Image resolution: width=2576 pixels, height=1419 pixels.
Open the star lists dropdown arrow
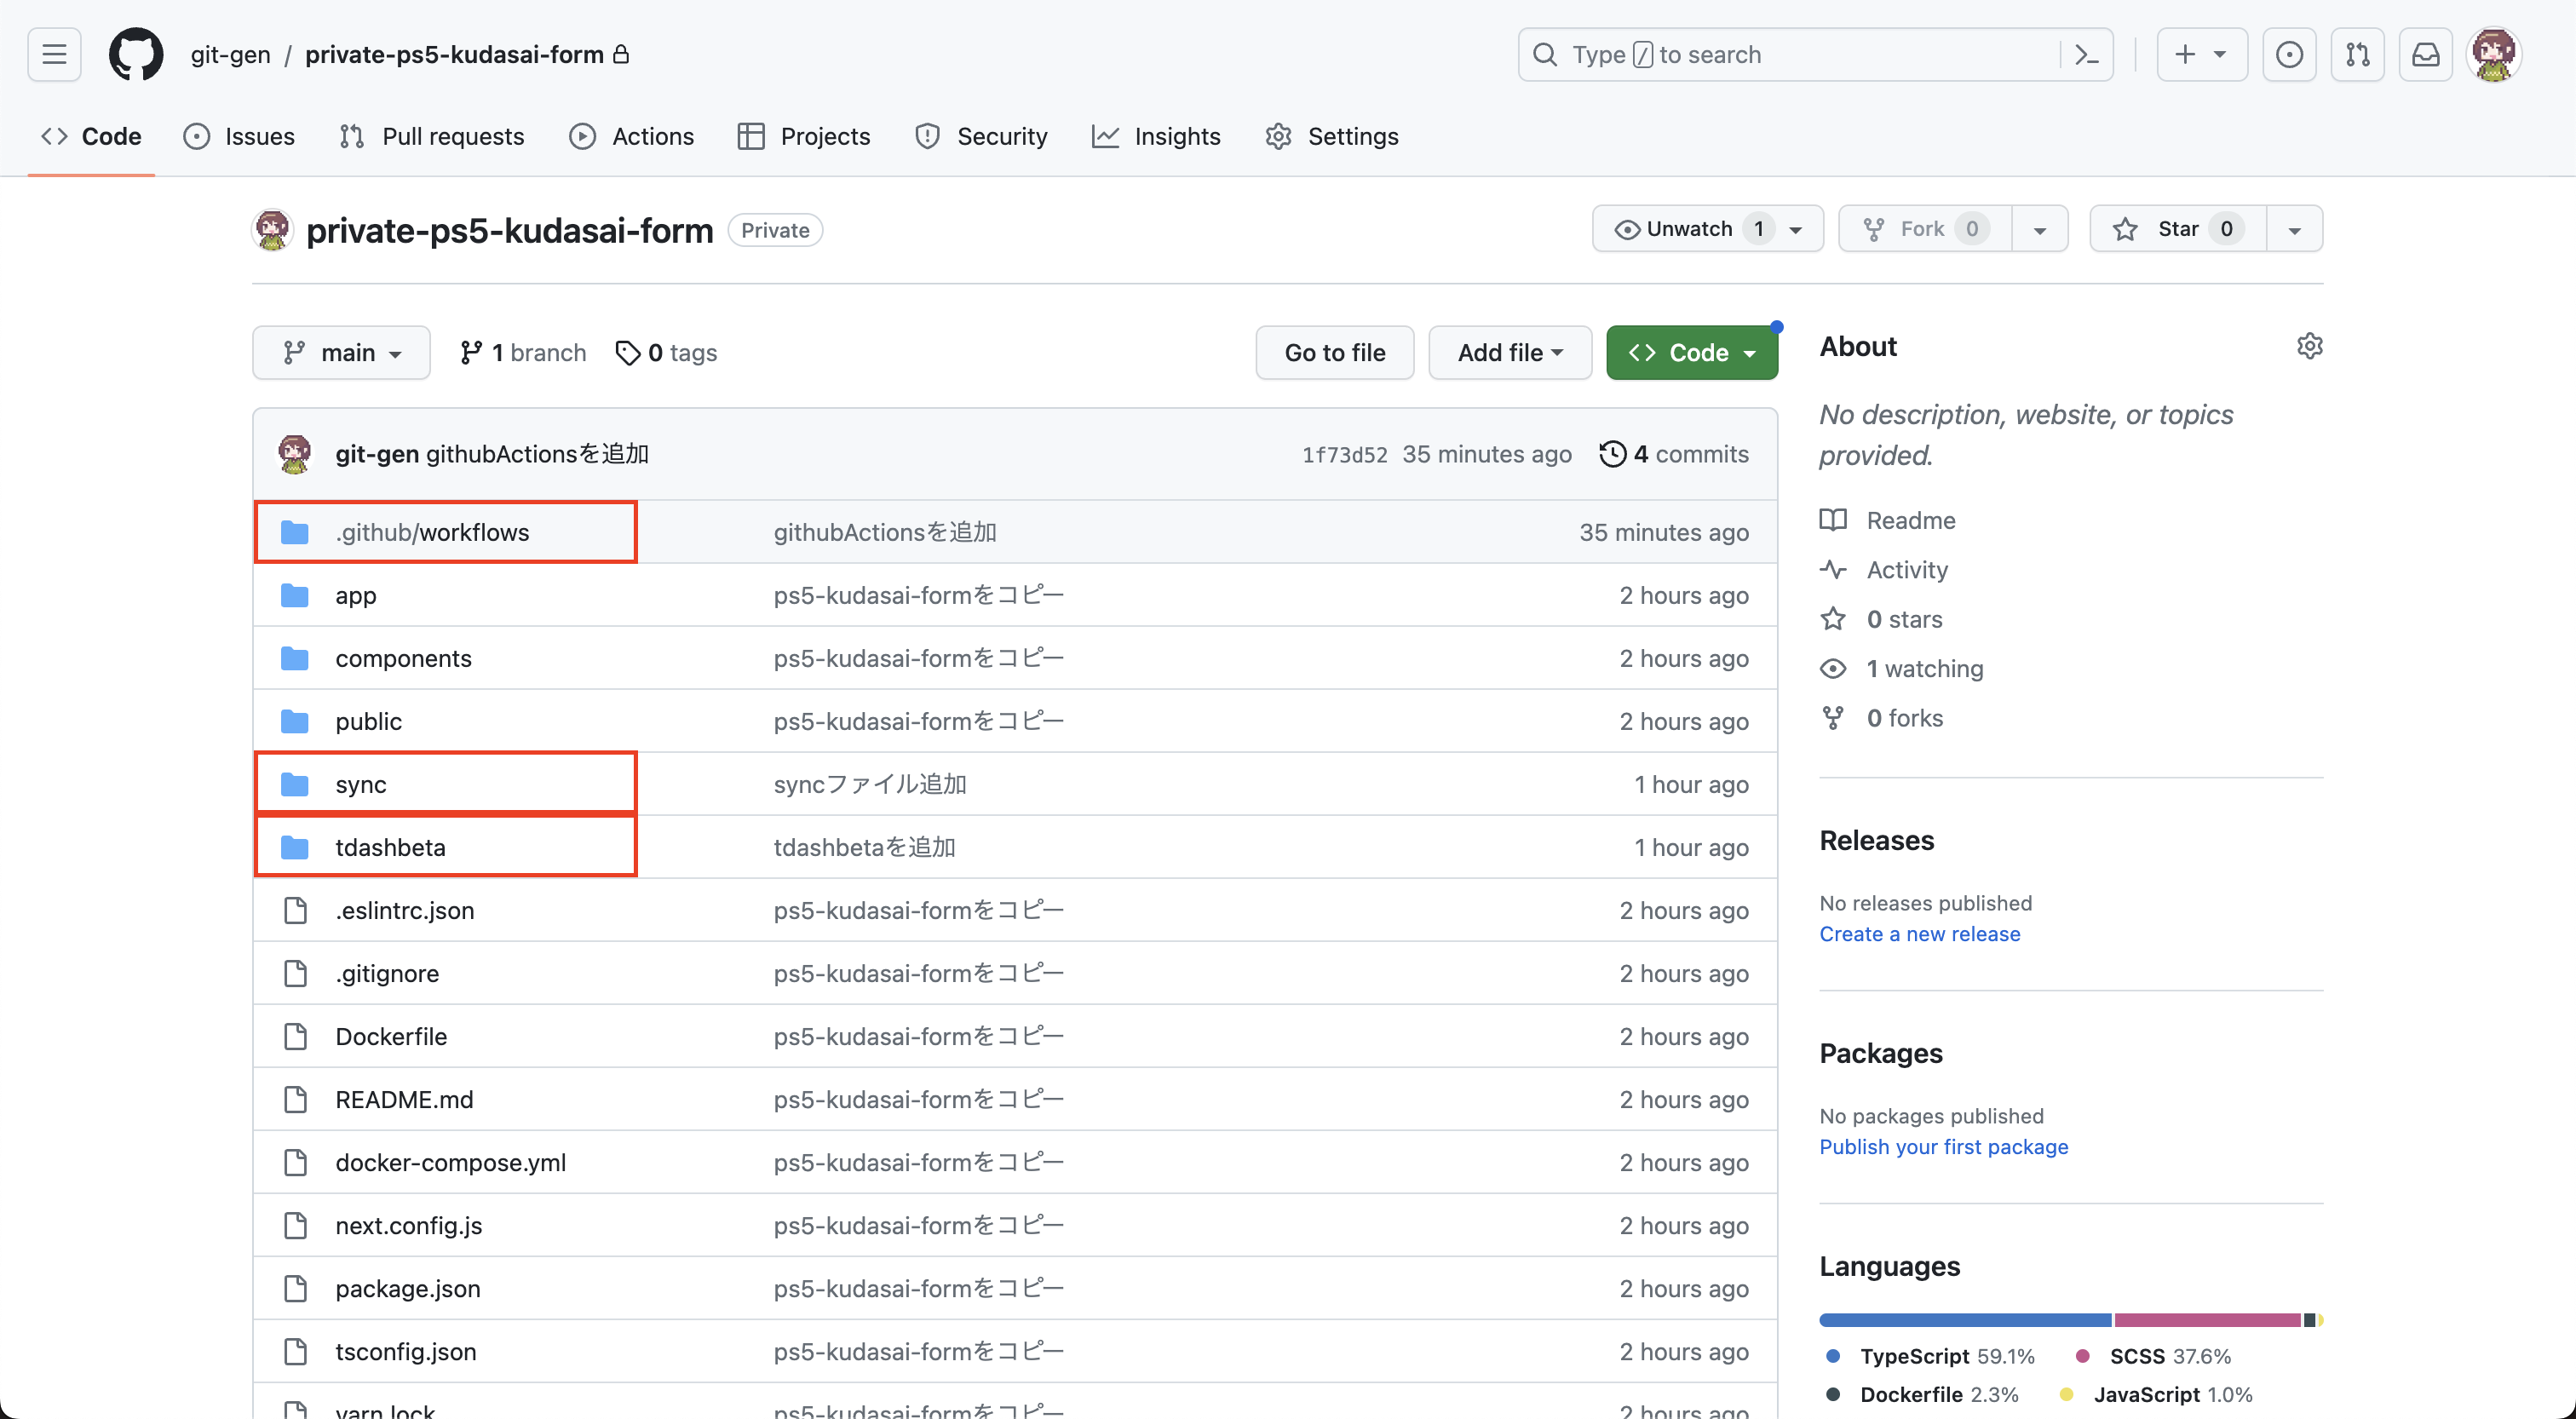2294,230
